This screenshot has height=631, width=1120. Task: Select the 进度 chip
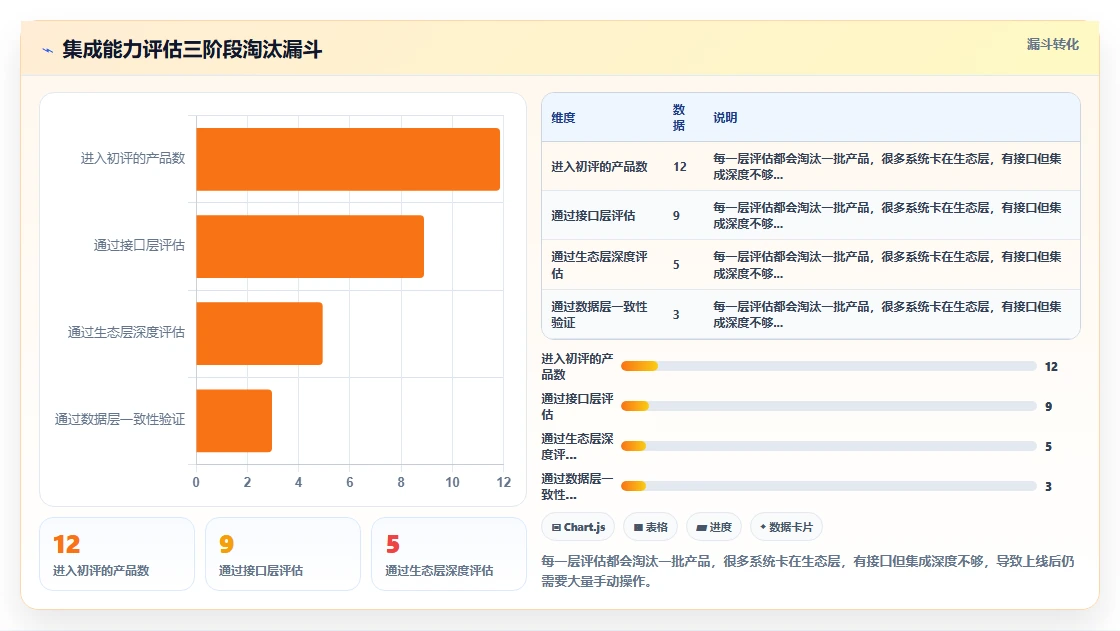coord(714,527)
